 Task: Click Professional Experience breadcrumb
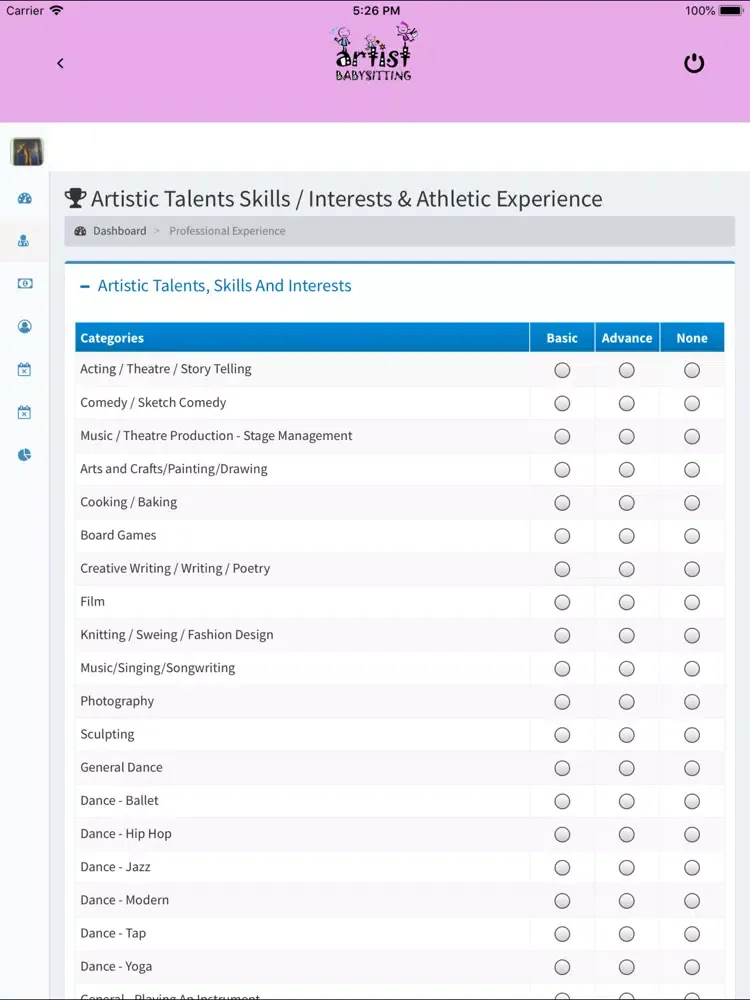coord(227,231)
